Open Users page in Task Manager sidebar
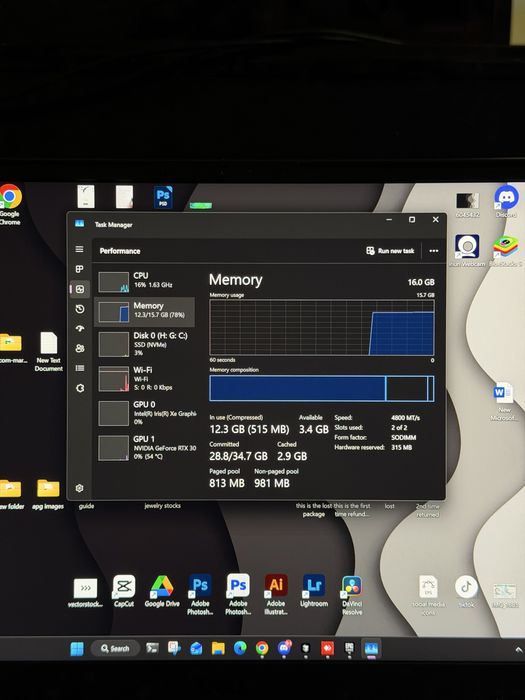This screenshot has height=700, width=525. click(x=80, y=348)
